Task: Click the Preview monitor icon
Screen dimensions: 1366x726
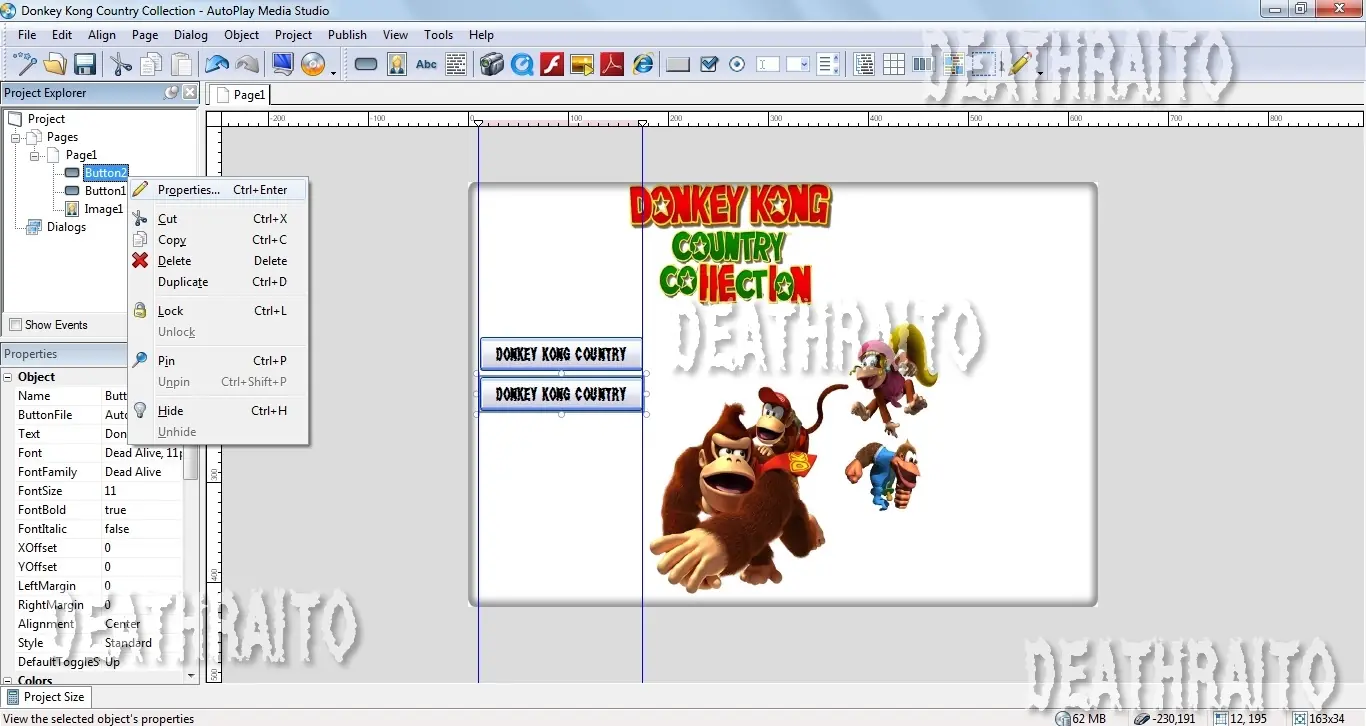Action: [x=283, y=65]
